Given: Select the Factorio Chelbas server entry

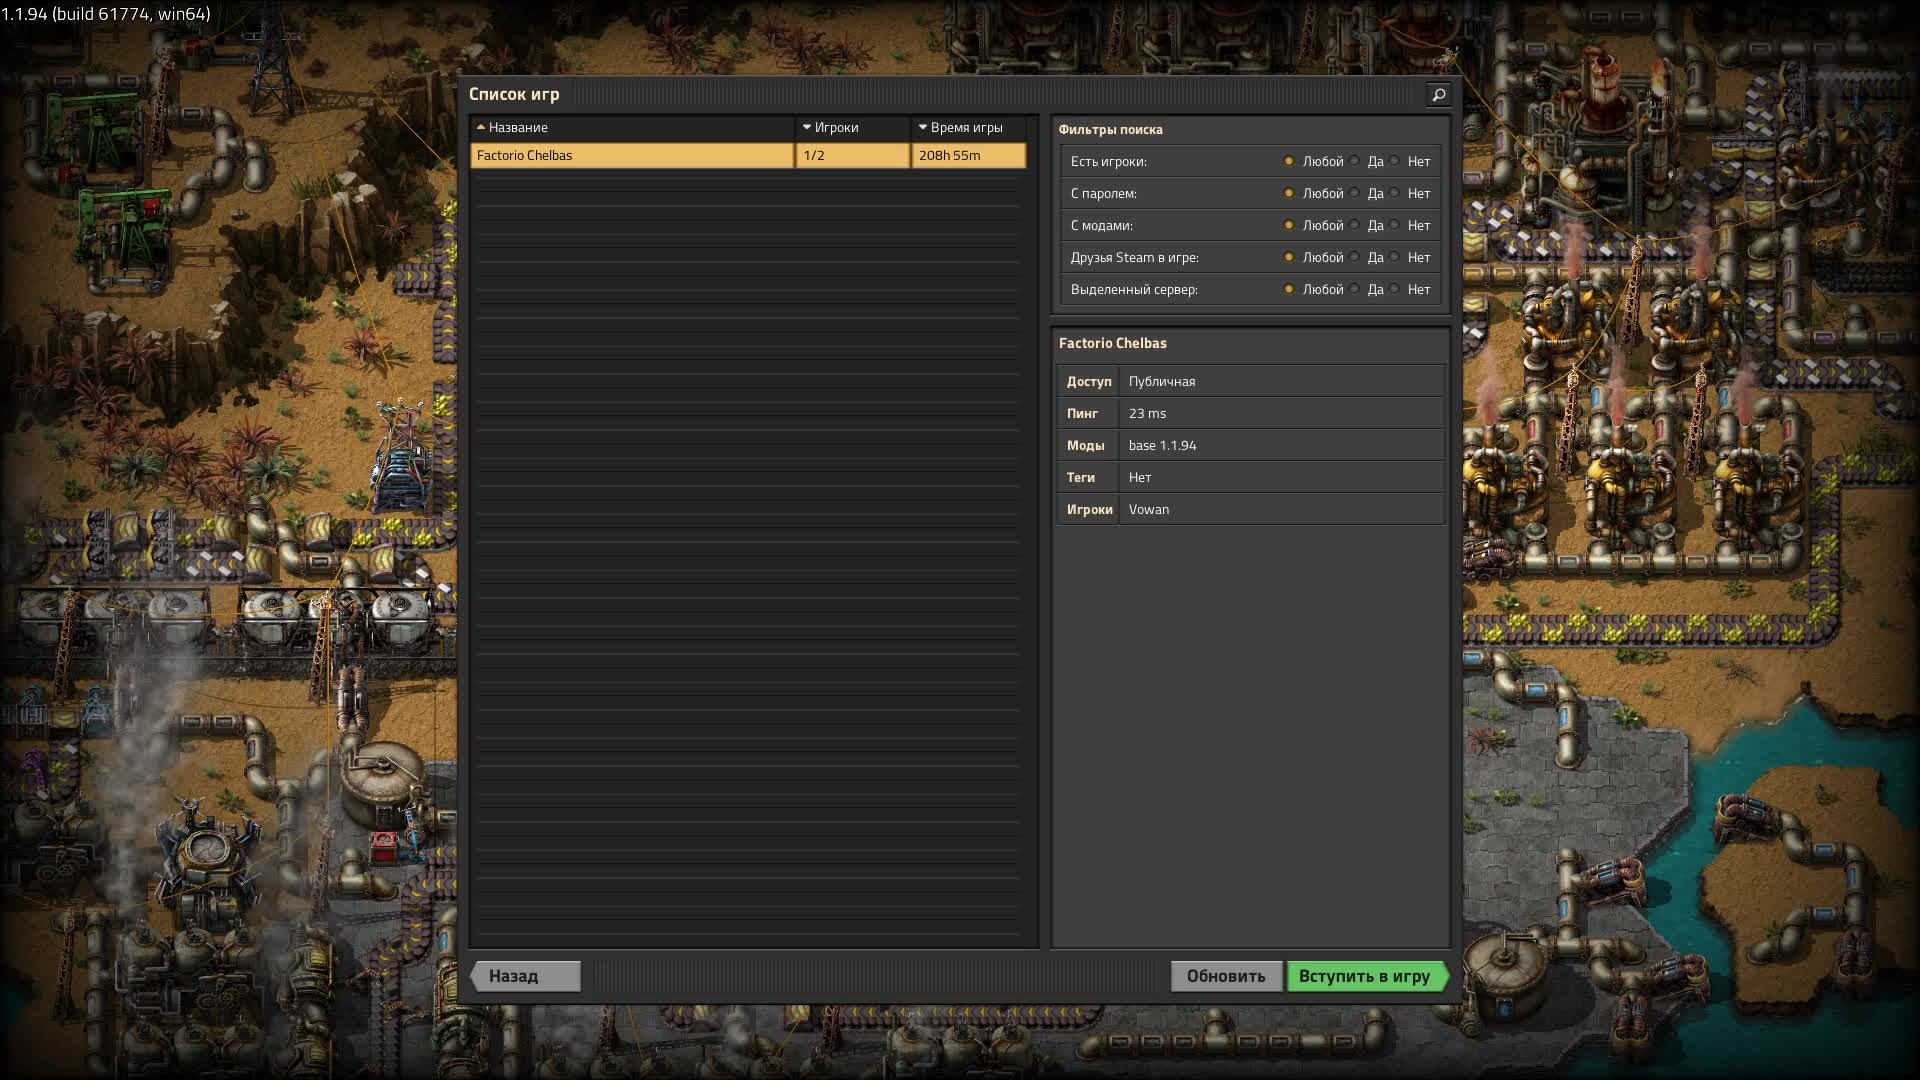Looking at the screenshot, I should (x=630, y=156).
